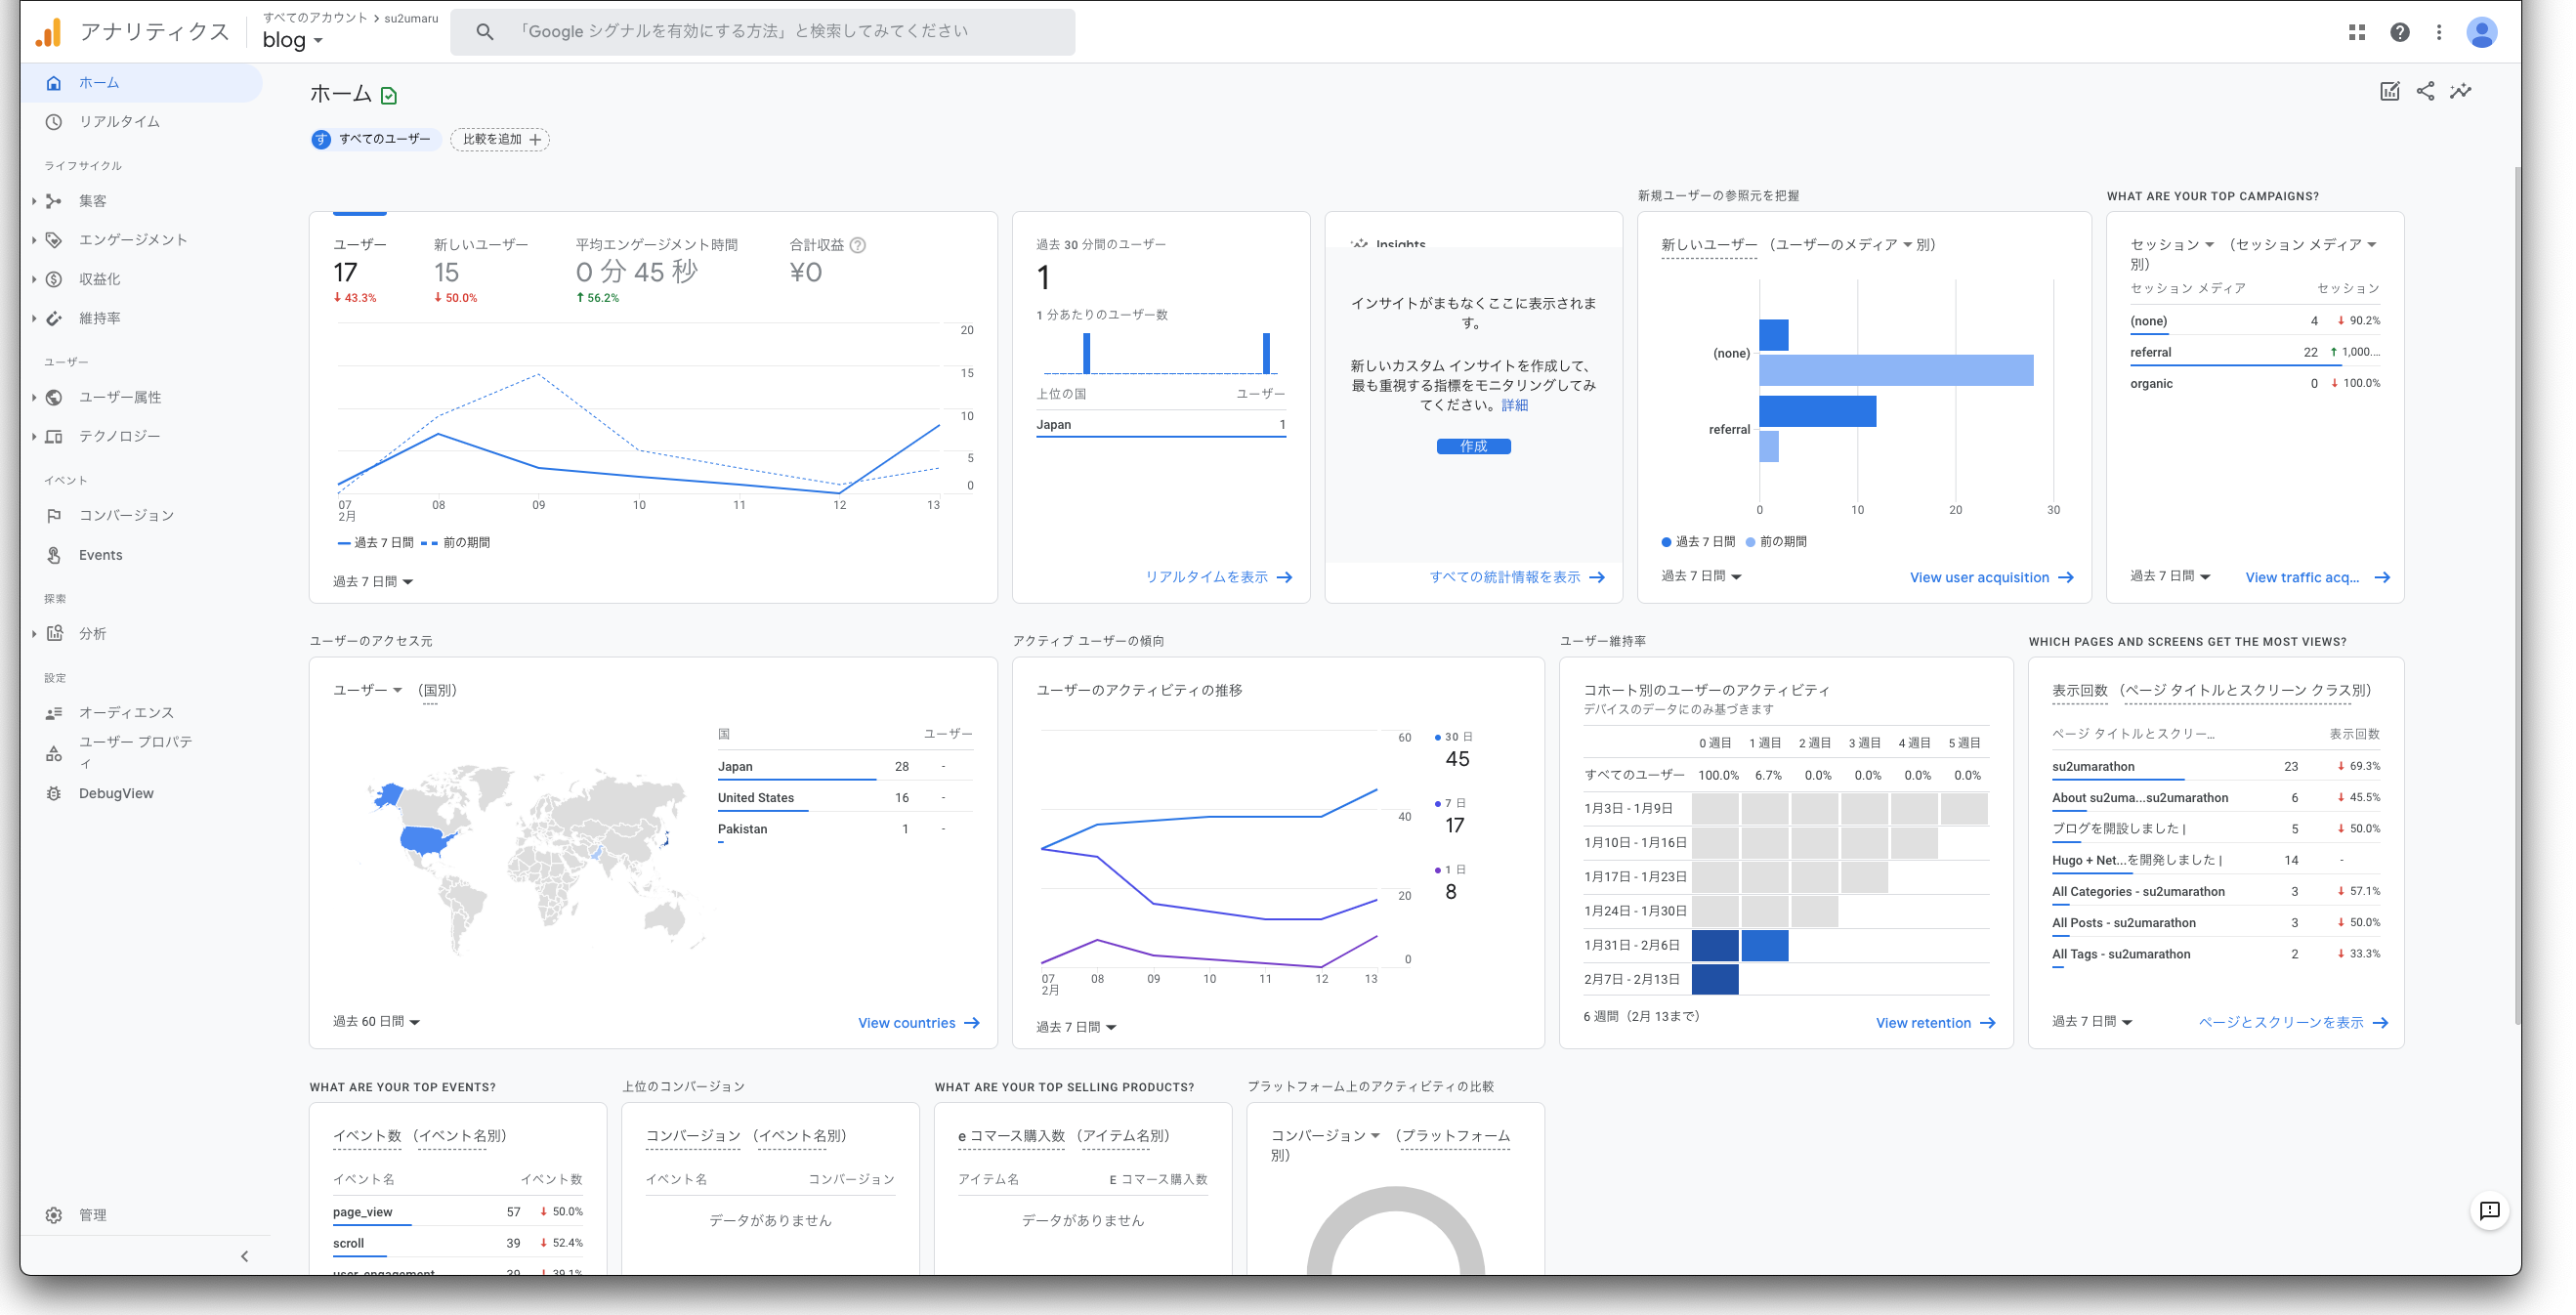Click the analytics search field
Viewport: 2576px width, 1315px height.
(762, 32)
